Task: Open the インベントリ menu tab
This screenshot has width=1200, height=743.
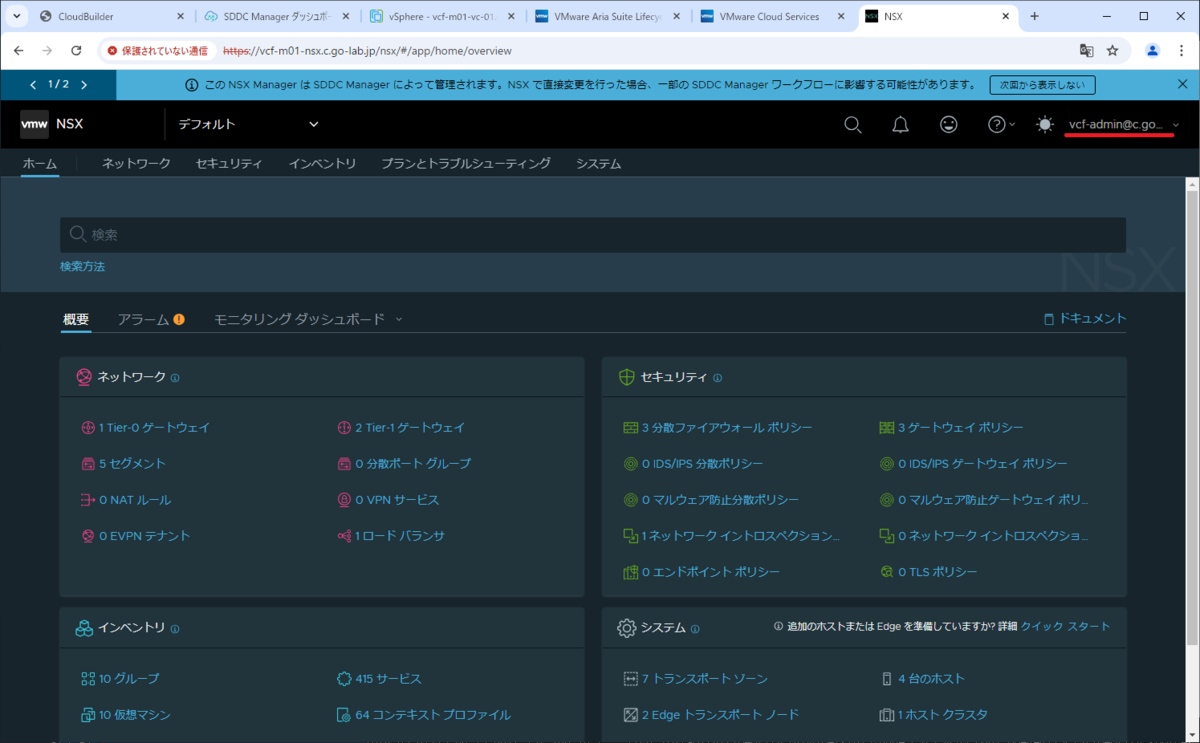Action: pos(322,163)
